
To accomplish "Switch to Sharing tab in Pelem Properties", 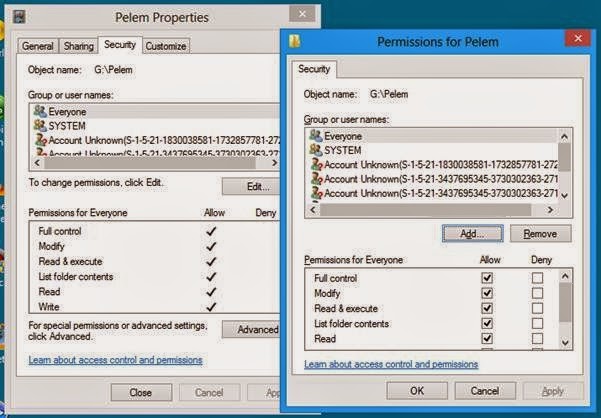I will [79, 46].
